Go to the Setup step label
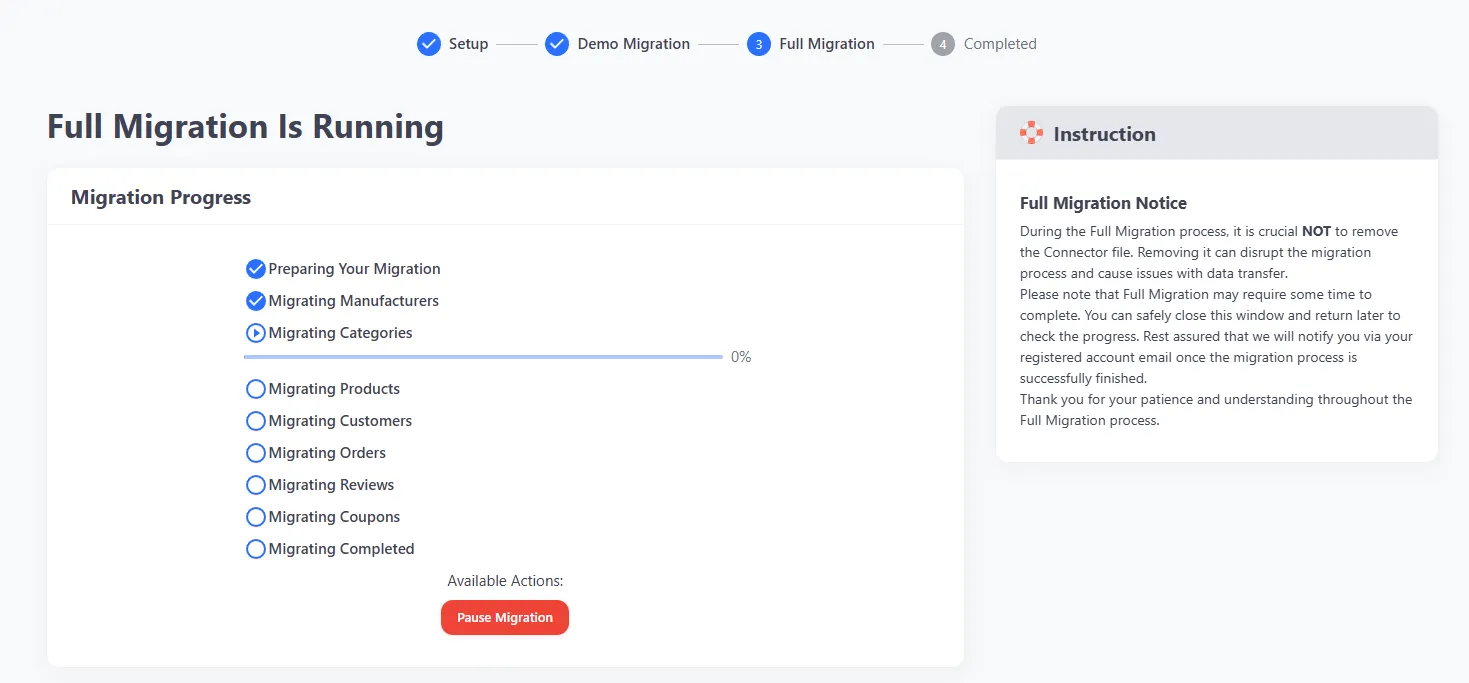This screenshot has width=1469, height=683. (468, 44)
